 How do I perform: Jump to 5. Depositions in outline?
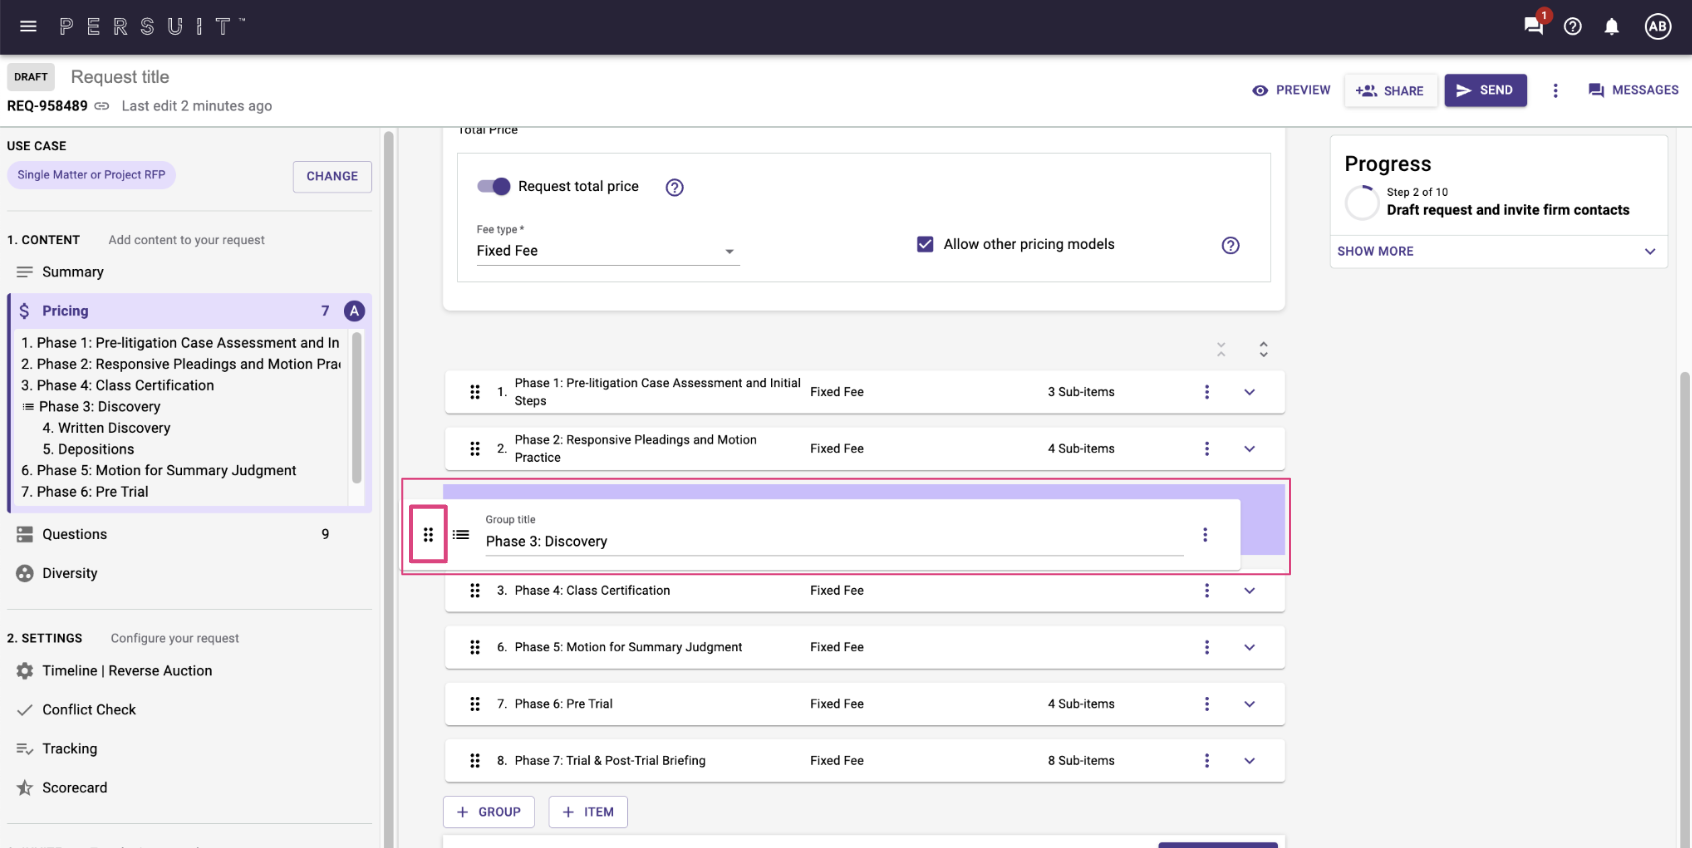tap(88, 450)
